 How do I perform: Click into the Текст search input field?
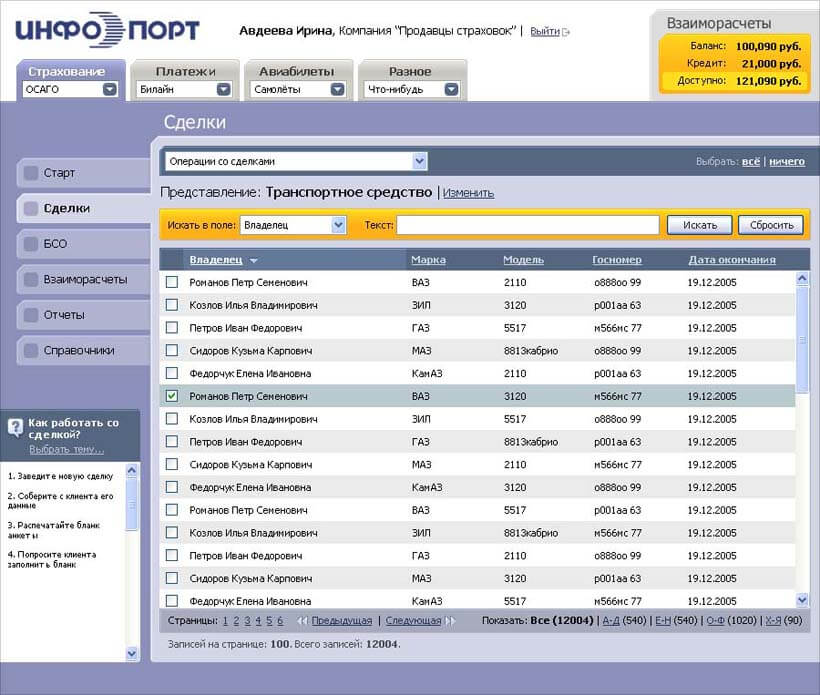click(x=528, y=226)
